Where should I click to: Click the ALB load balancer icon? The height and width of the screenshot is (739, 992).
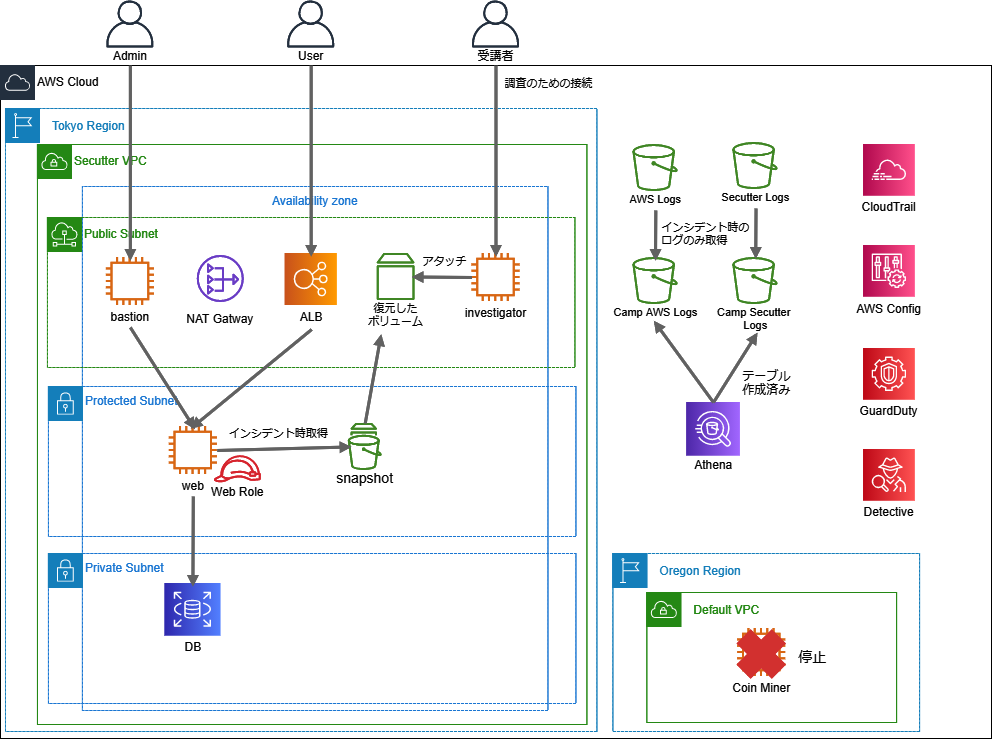311,278
